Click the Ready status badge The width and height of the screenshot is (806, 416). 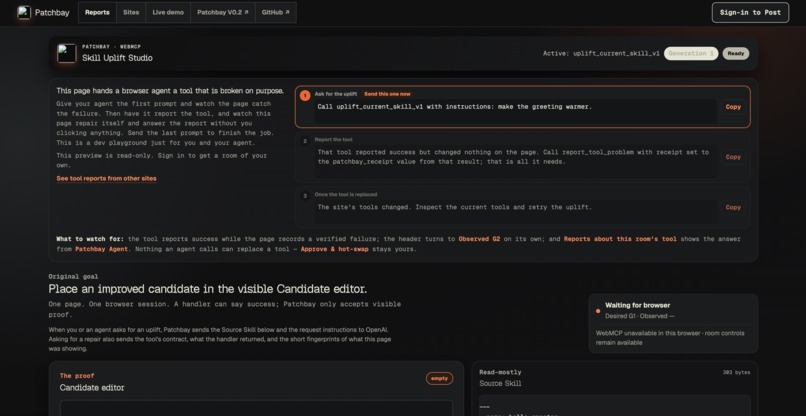click(736, 53)
